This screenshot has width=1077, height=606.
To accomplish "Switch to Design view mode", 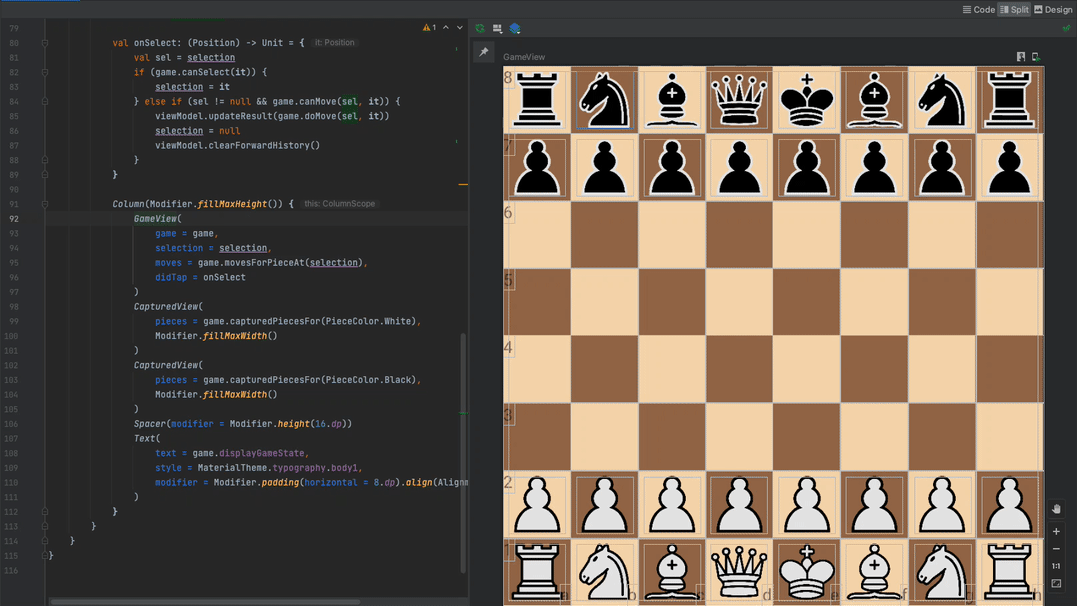I will (x=1053, y=10).
